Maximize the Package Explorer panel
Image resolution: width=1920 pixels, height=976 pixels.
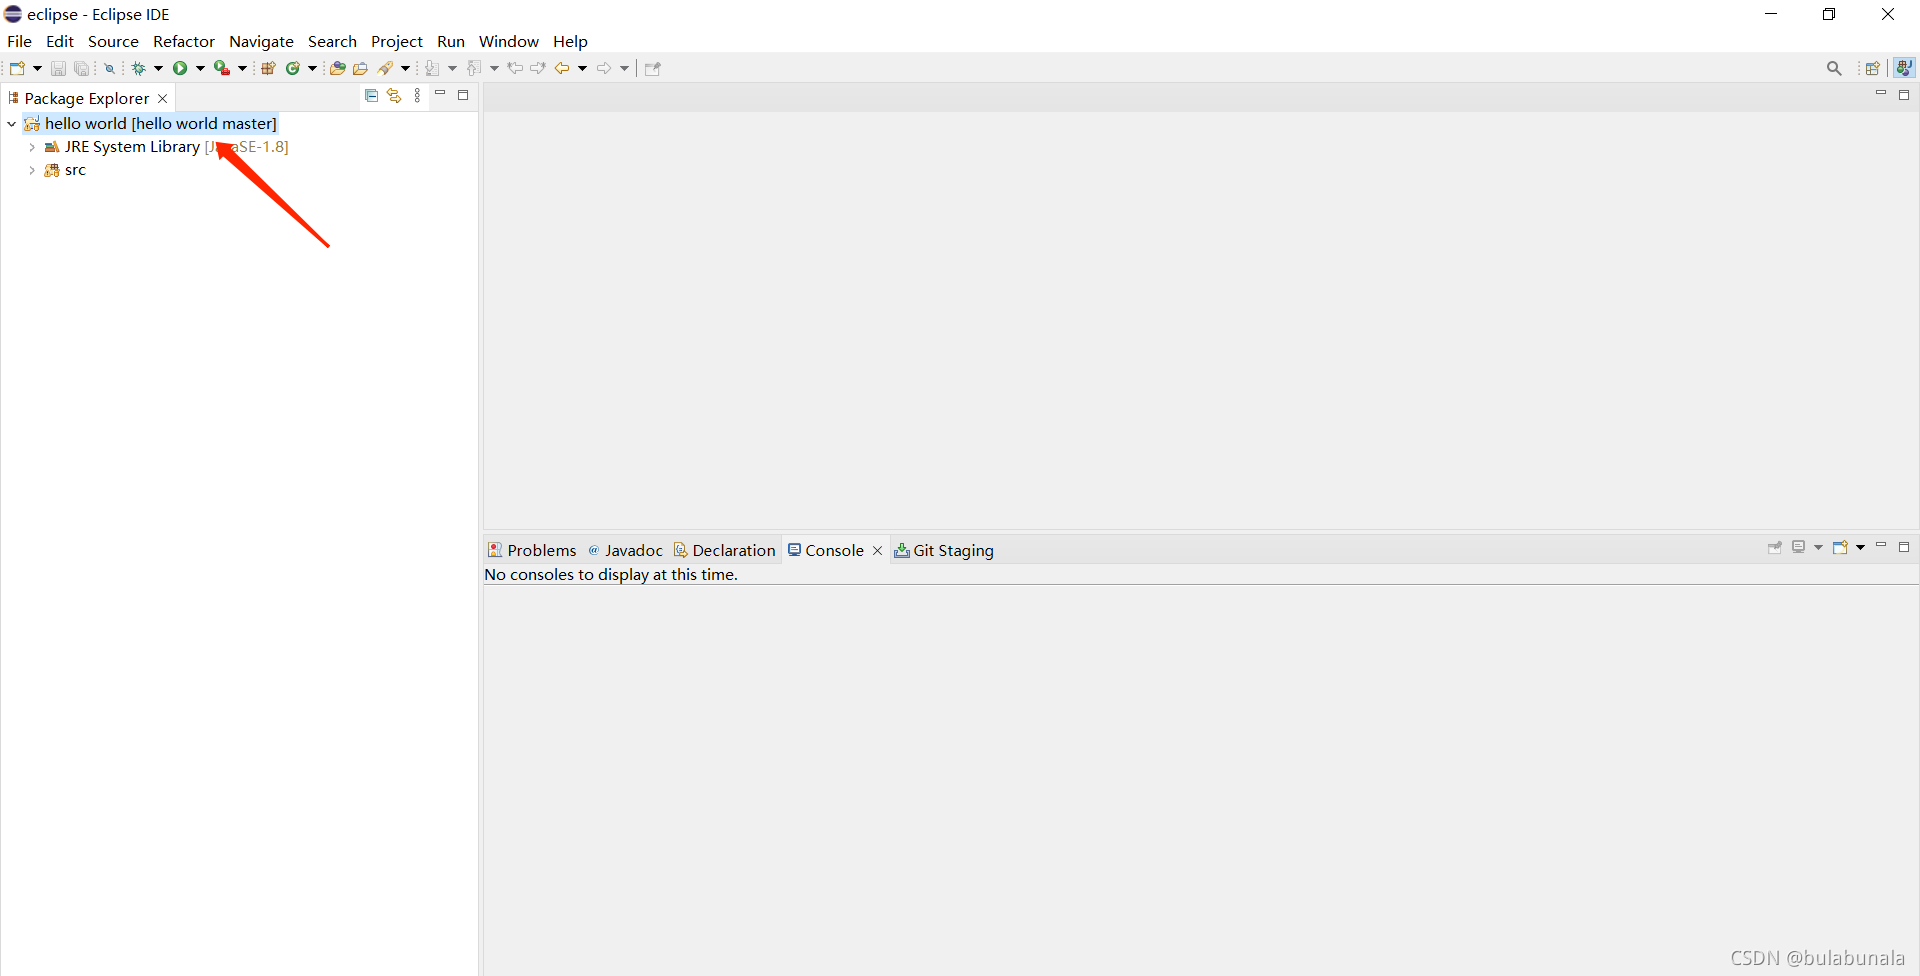463,95
